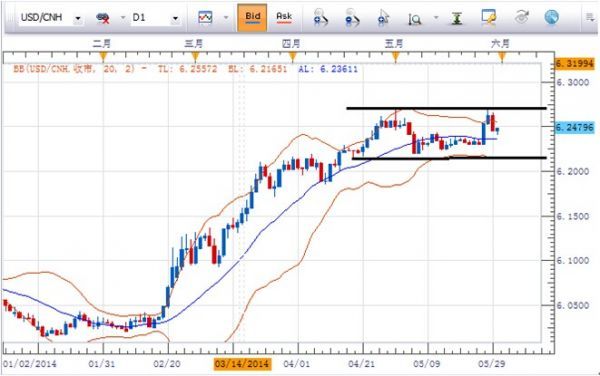Click the 01/02/2014 date axis label
Image resolution: width=600 pixels, height=376 pixels.
[29, 364]
